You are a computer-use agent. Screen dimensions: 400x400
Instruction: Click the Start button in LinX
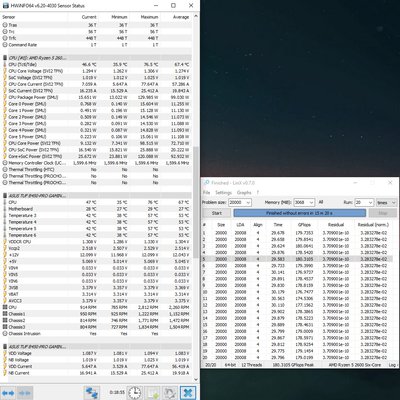[217, 213]
